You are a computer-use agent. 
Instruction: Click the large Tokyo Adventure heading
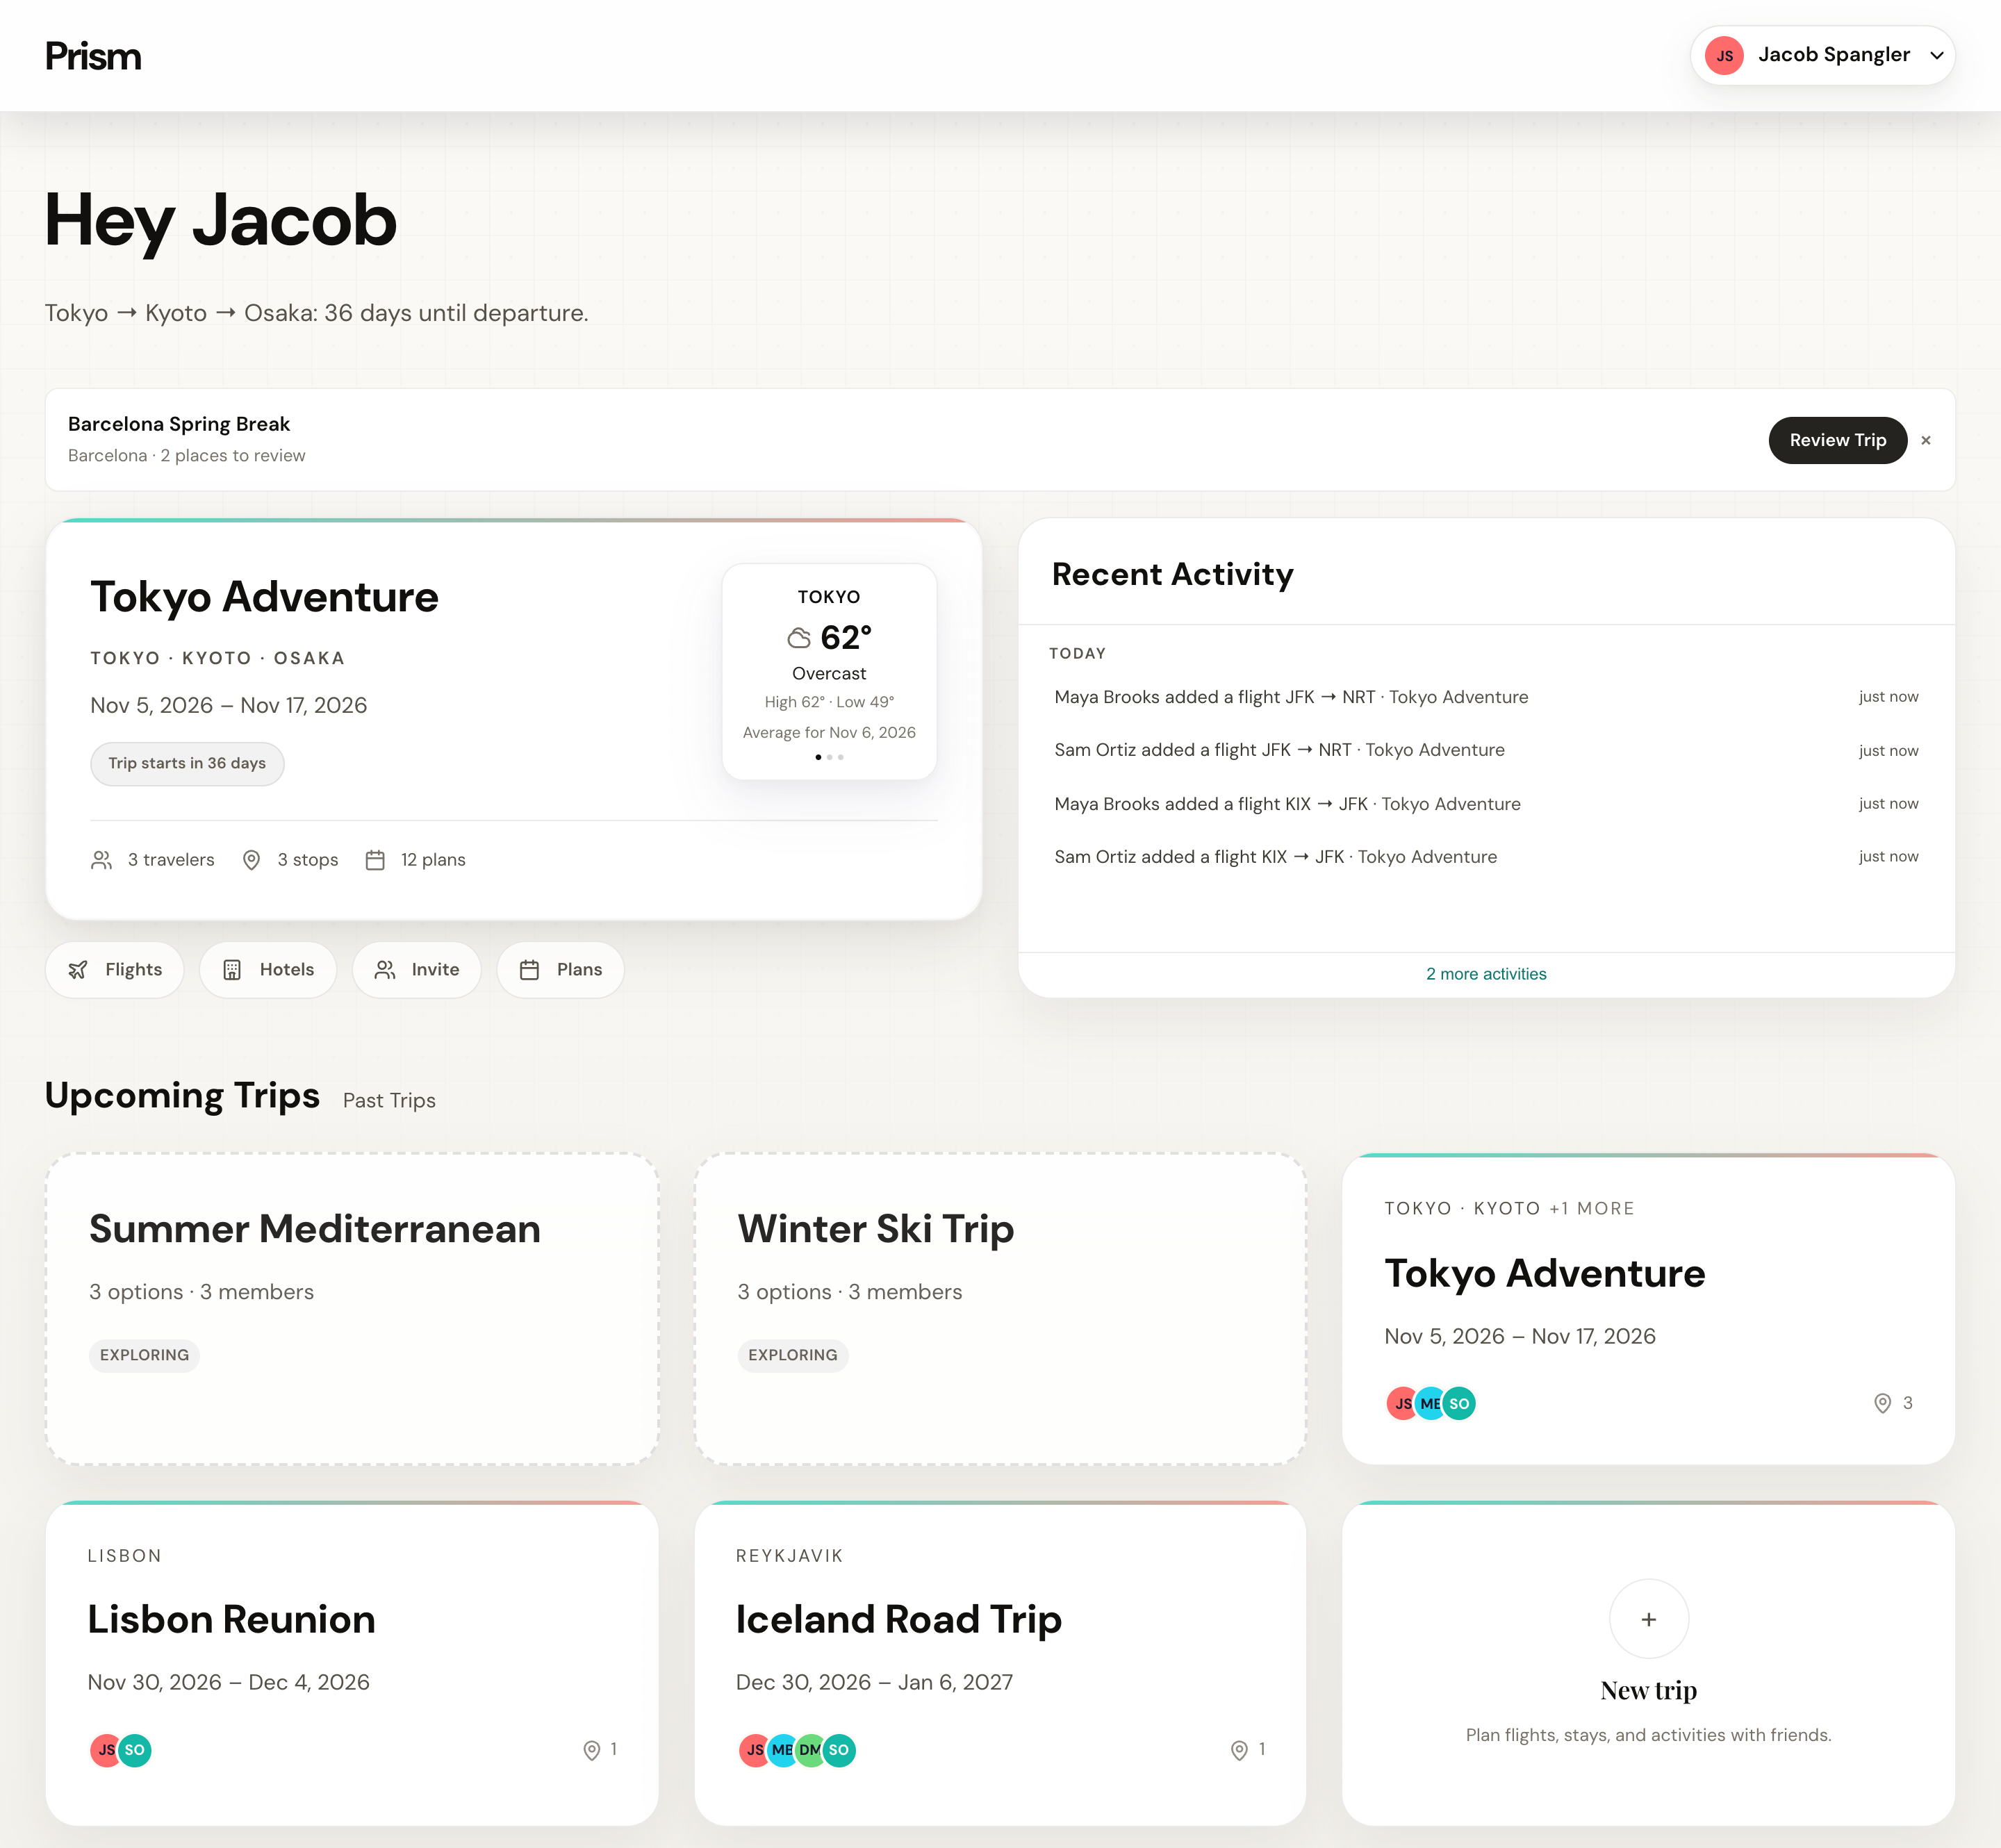[264, 597]
